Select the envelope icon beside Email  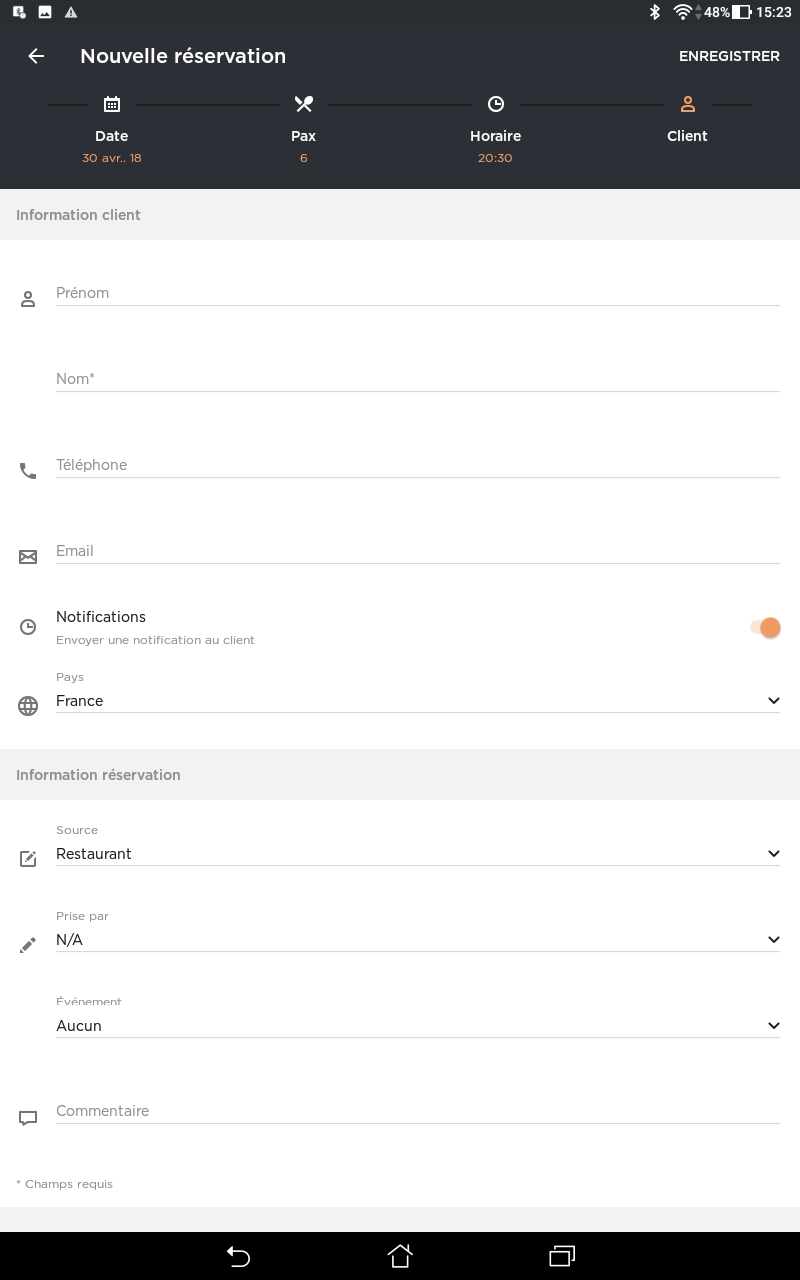[28, 557]
